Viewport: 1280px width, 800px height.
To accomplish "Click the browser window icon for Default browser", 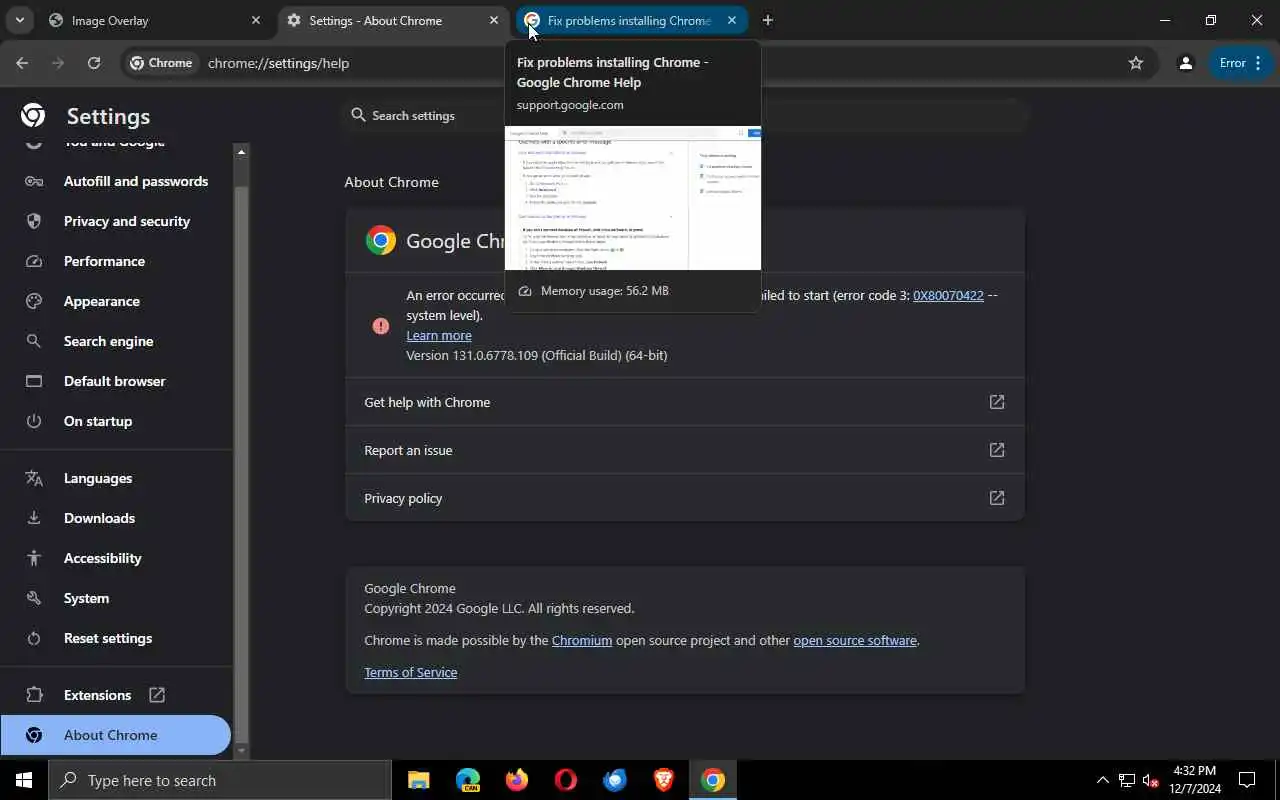I will 34,381.
